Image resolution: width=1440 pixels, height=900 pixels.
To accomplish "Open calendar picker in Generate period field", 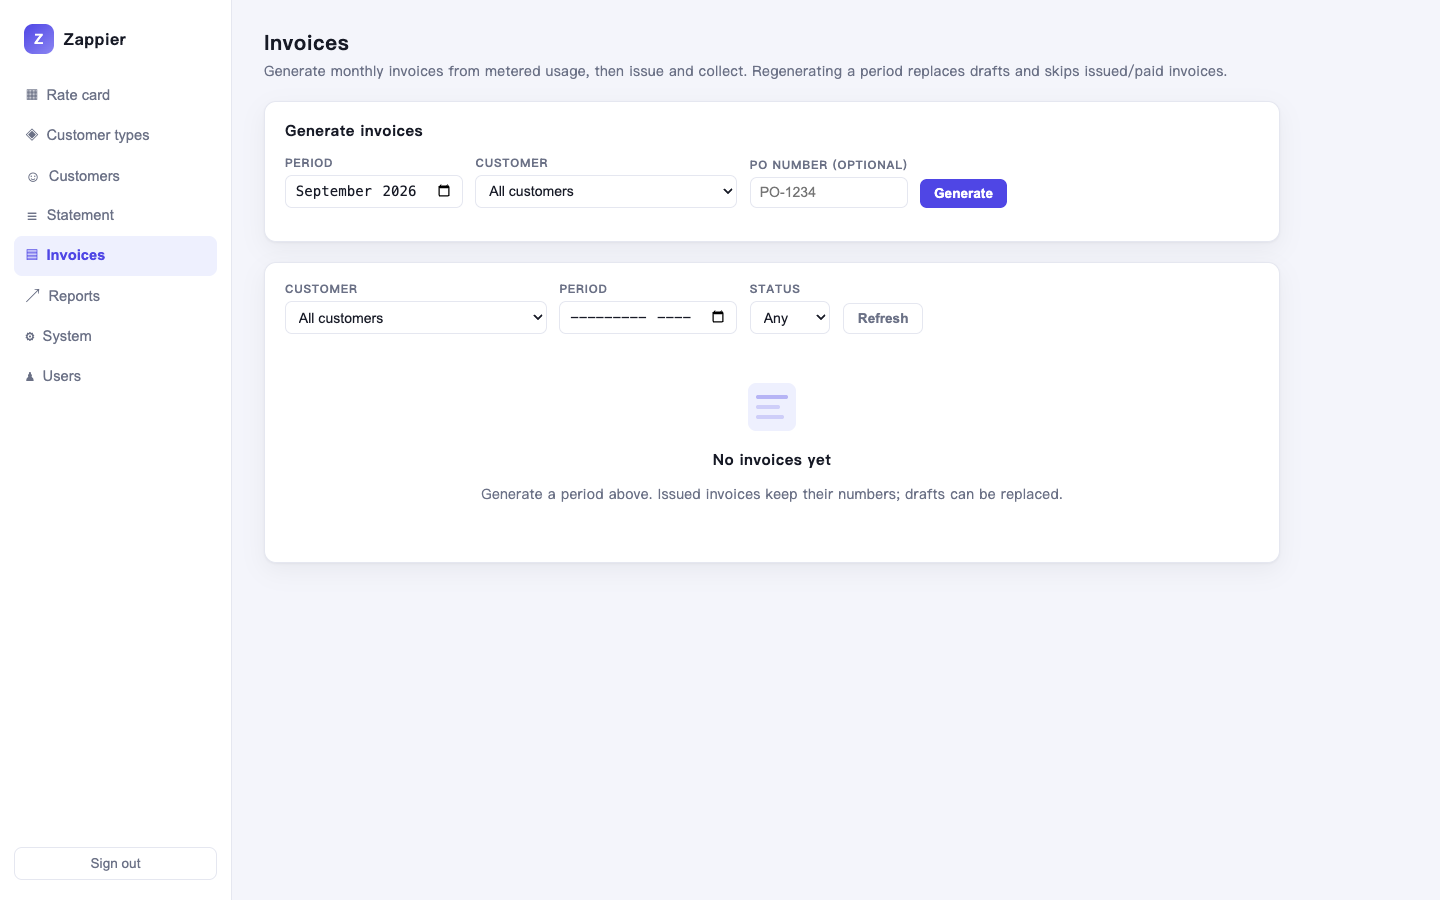I will click(444, 191).
